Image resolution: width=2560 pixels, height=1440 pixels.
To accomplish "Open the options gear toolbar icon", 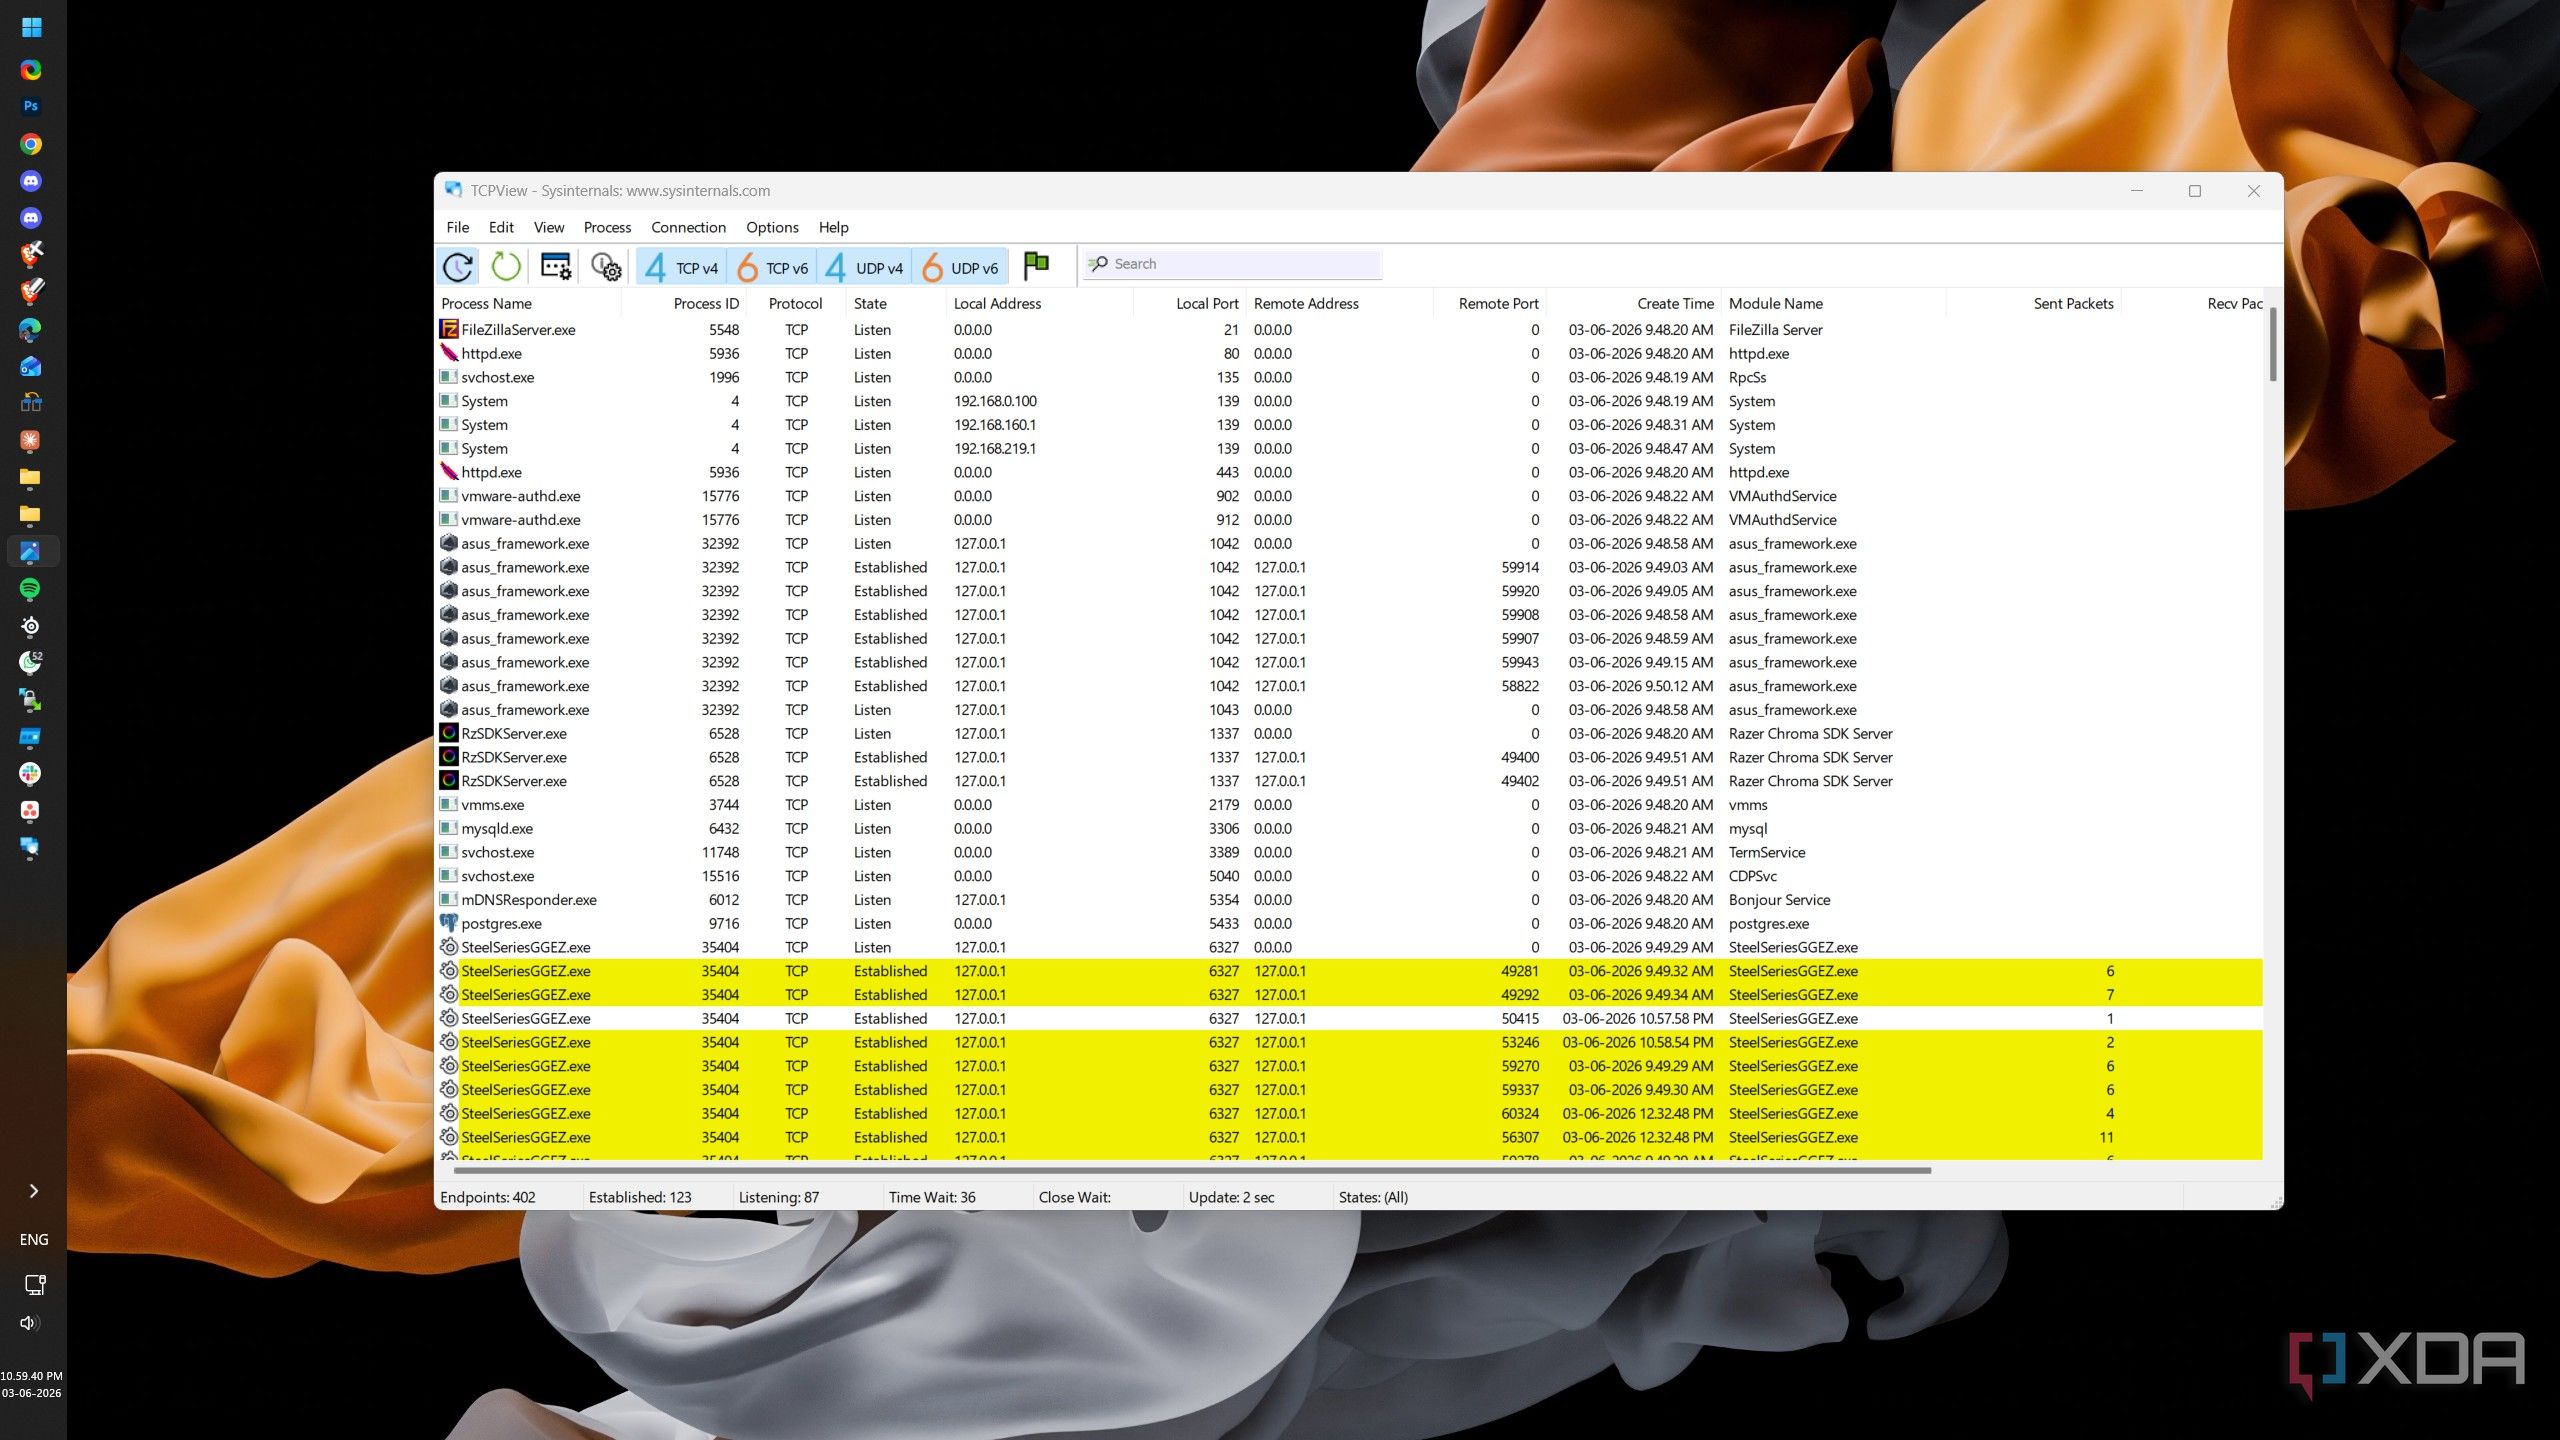I will 605,267.
